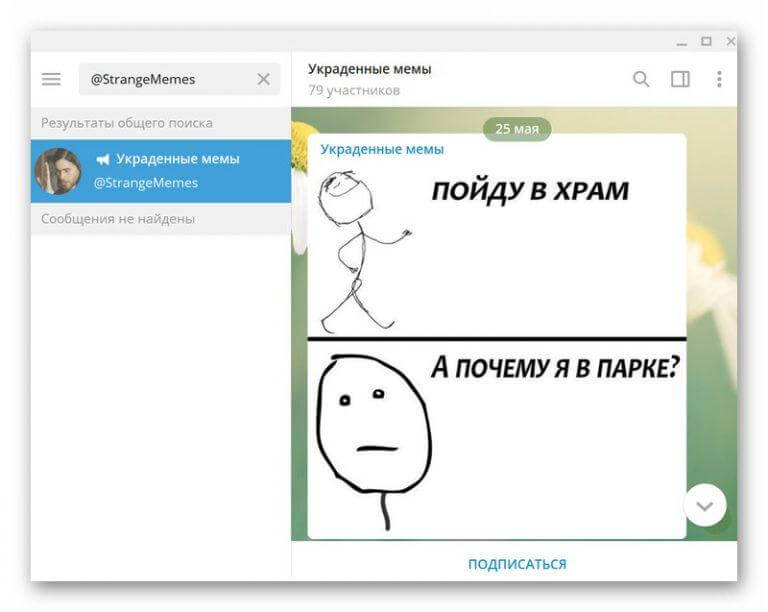Minimize the Telegram window
This screenshot has height=612, width=768.
pyautogui.click(x=681, y=41)
